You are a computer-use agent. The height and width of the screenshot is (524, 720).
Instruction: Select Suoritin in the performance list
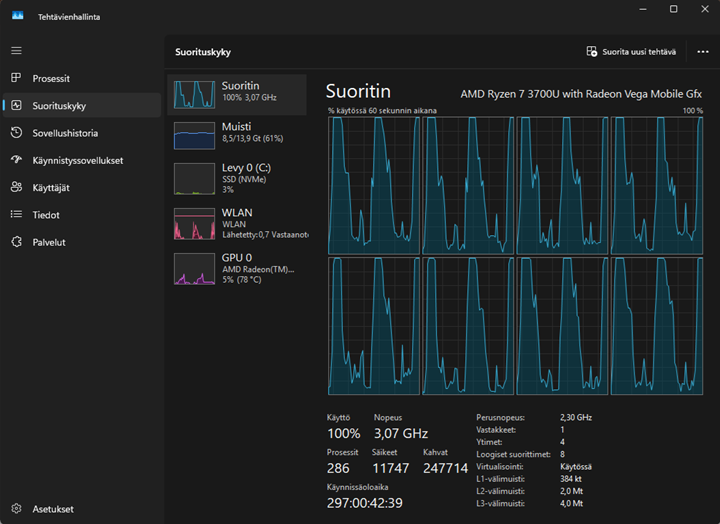236,93
